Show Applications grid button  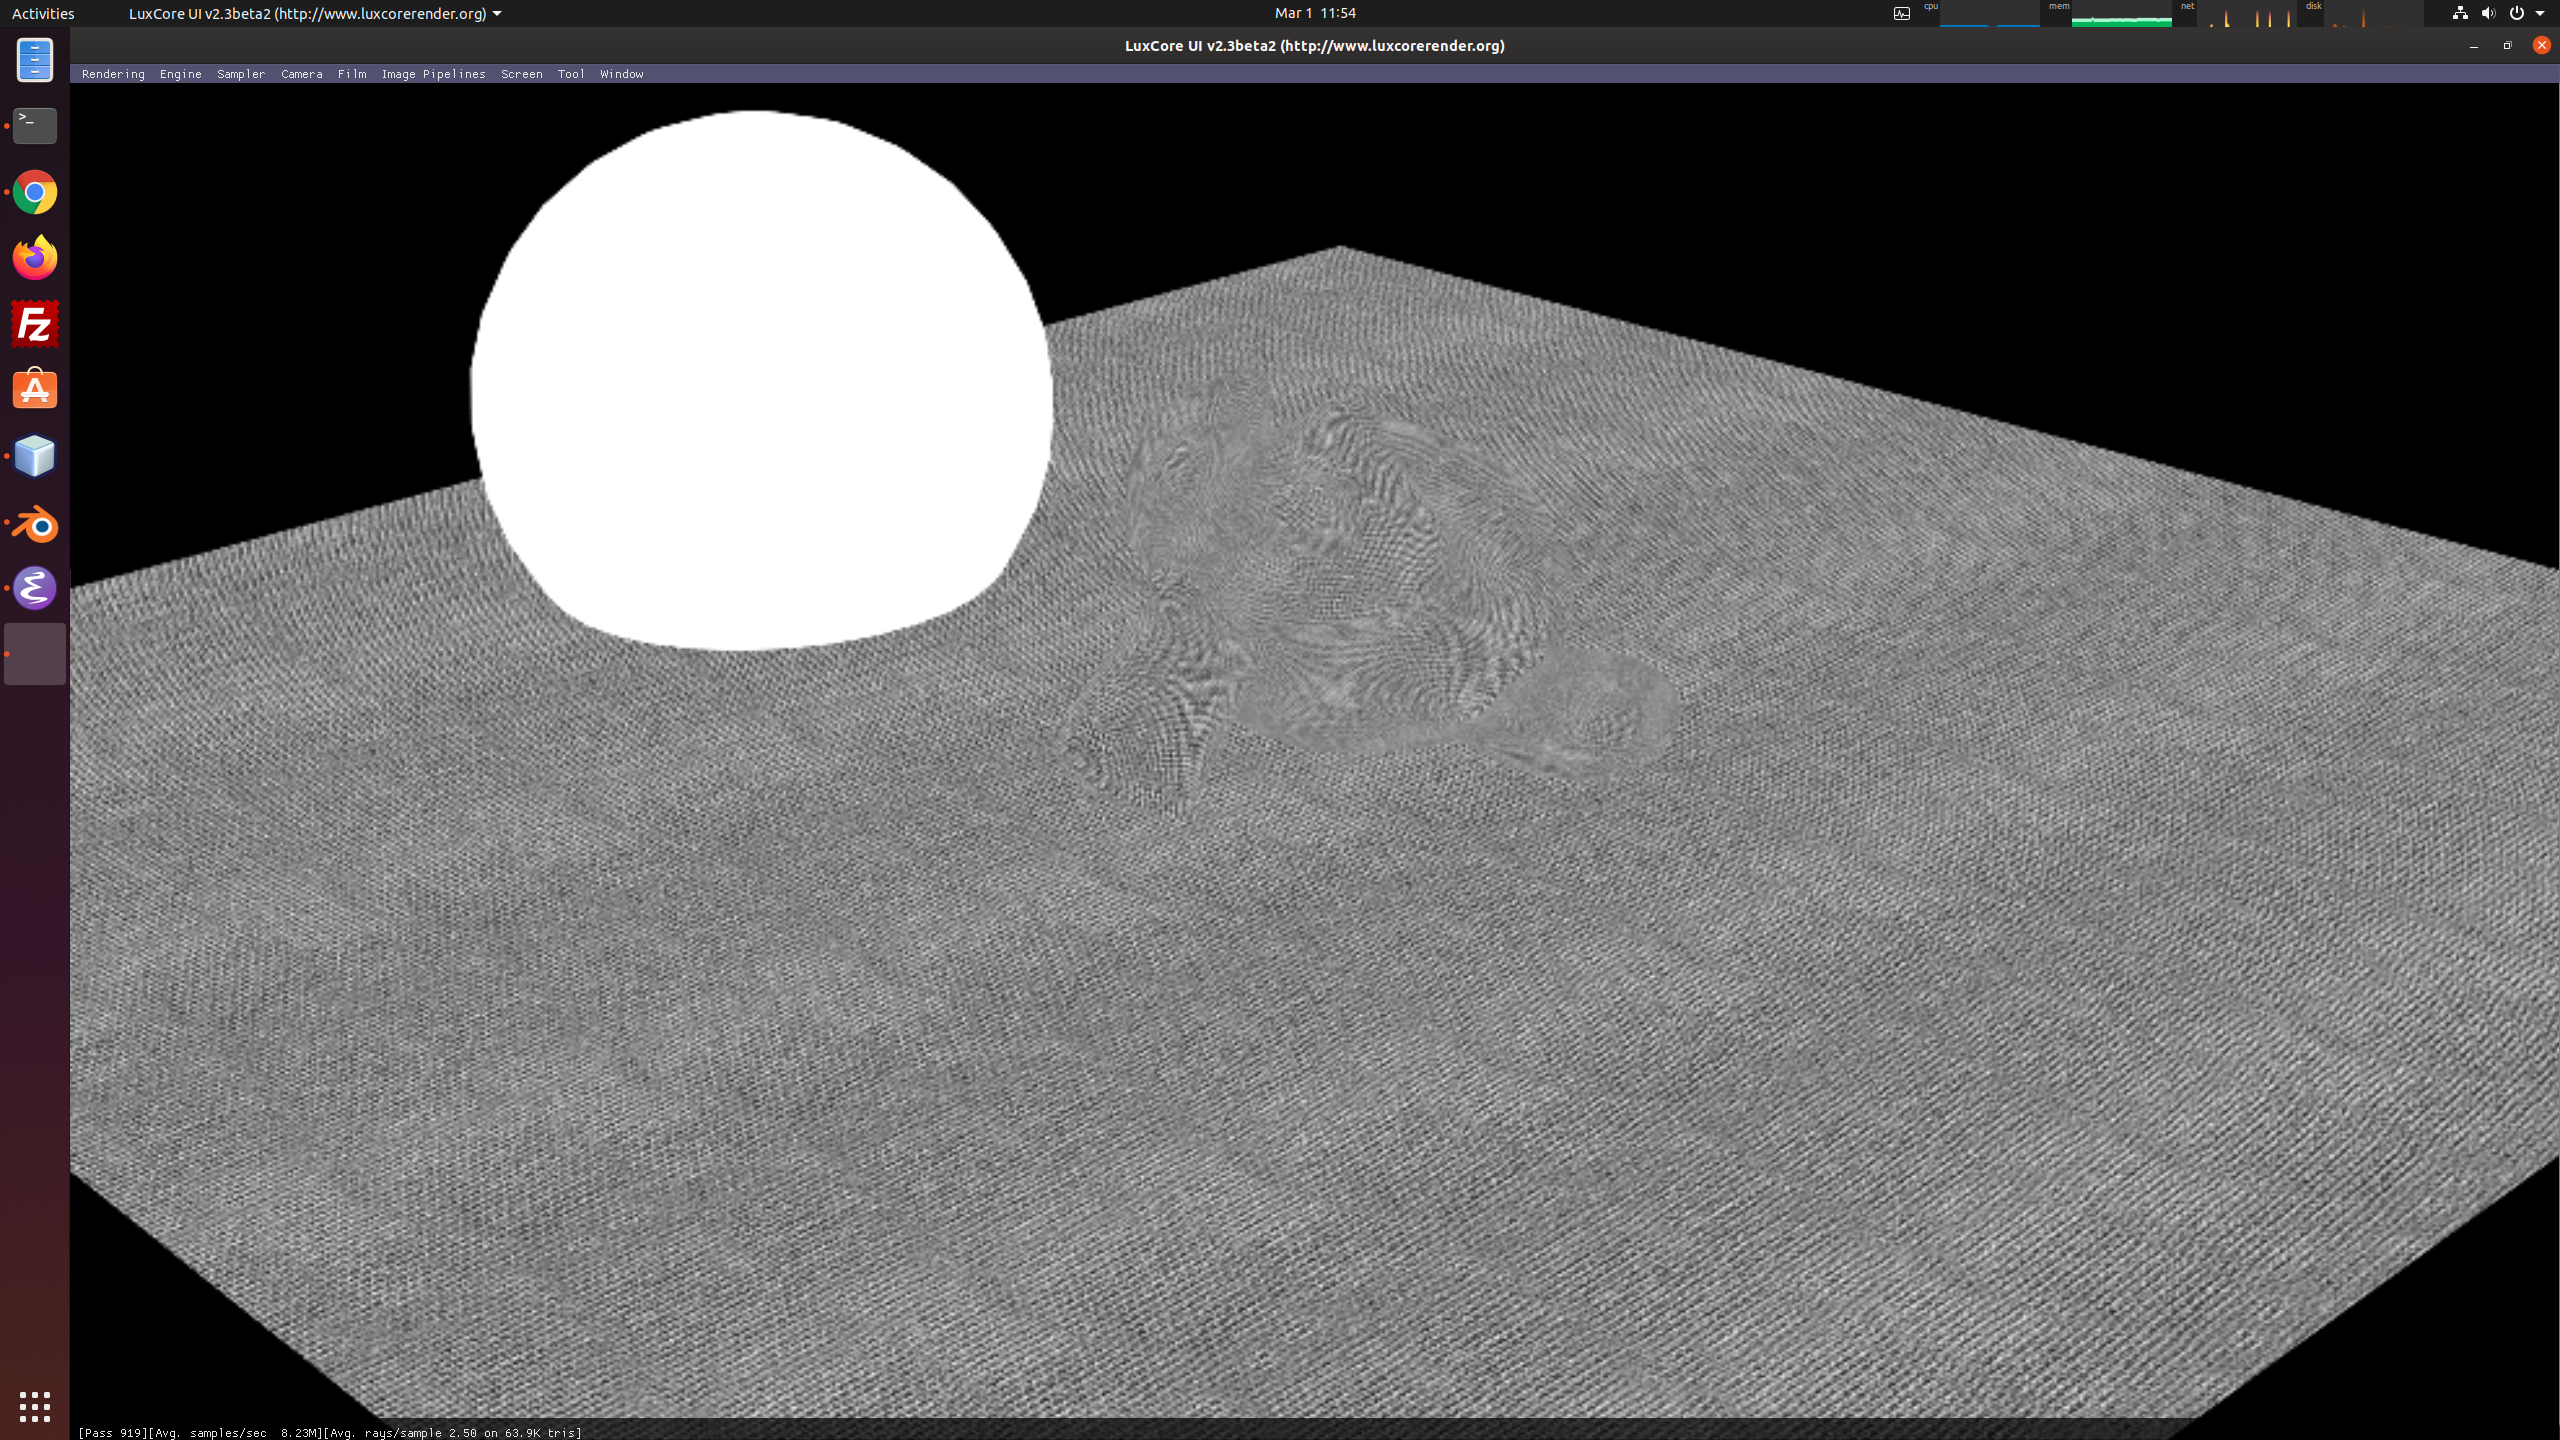[x=35, y=1406]
